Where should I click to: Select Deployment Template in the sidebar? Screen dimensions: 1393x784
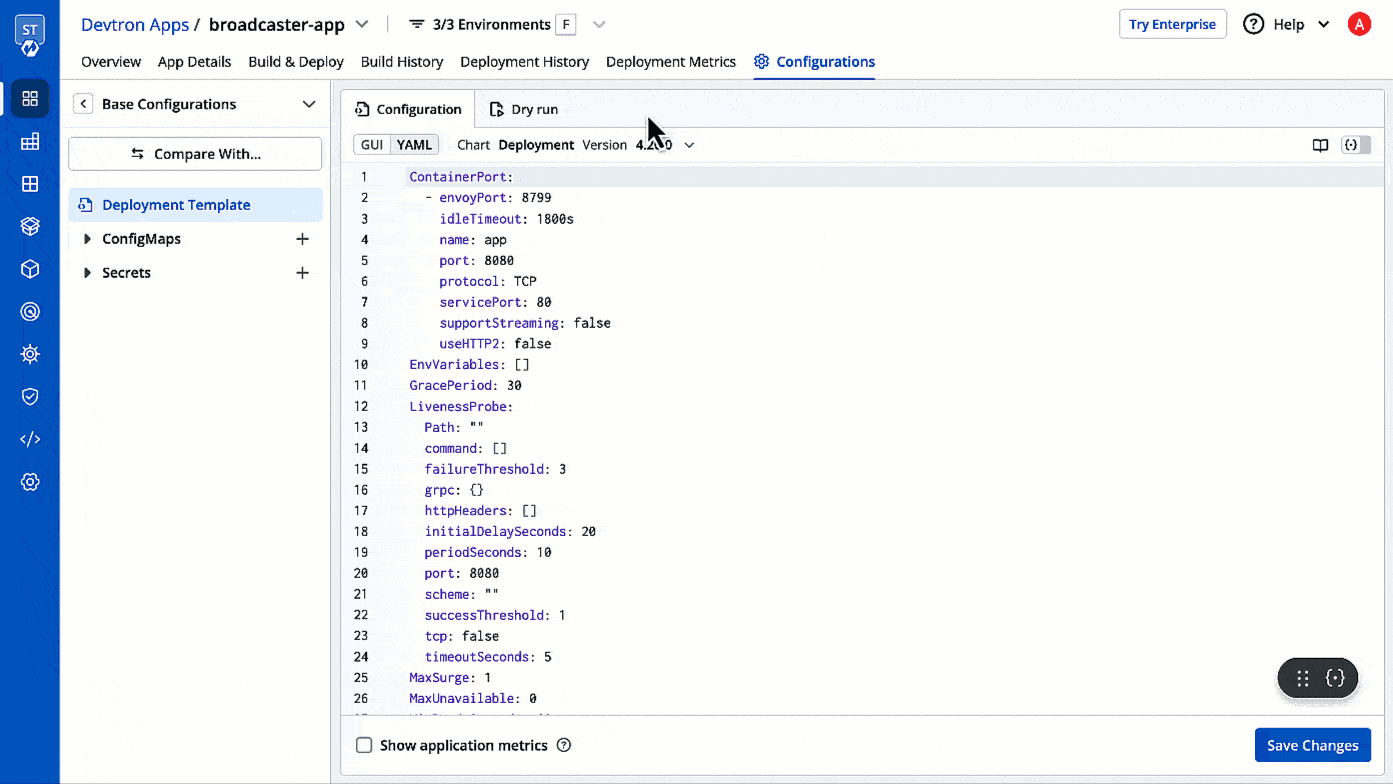[x=176, y=205]
